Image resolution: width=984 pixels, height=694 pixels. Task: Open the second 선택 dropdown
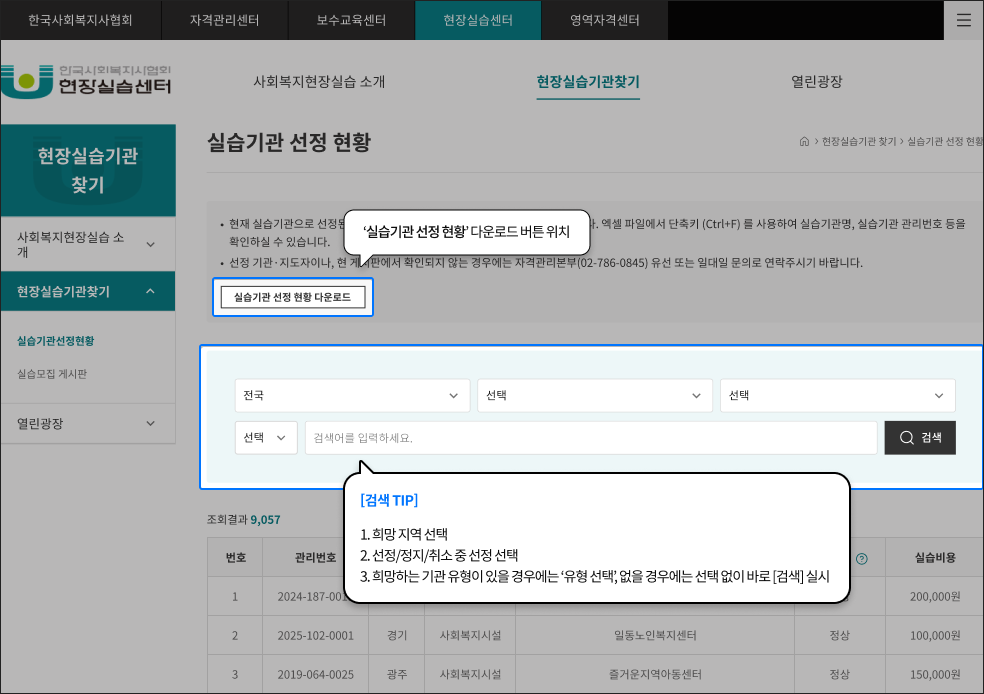pyautogui.click(x=594, y=395)
